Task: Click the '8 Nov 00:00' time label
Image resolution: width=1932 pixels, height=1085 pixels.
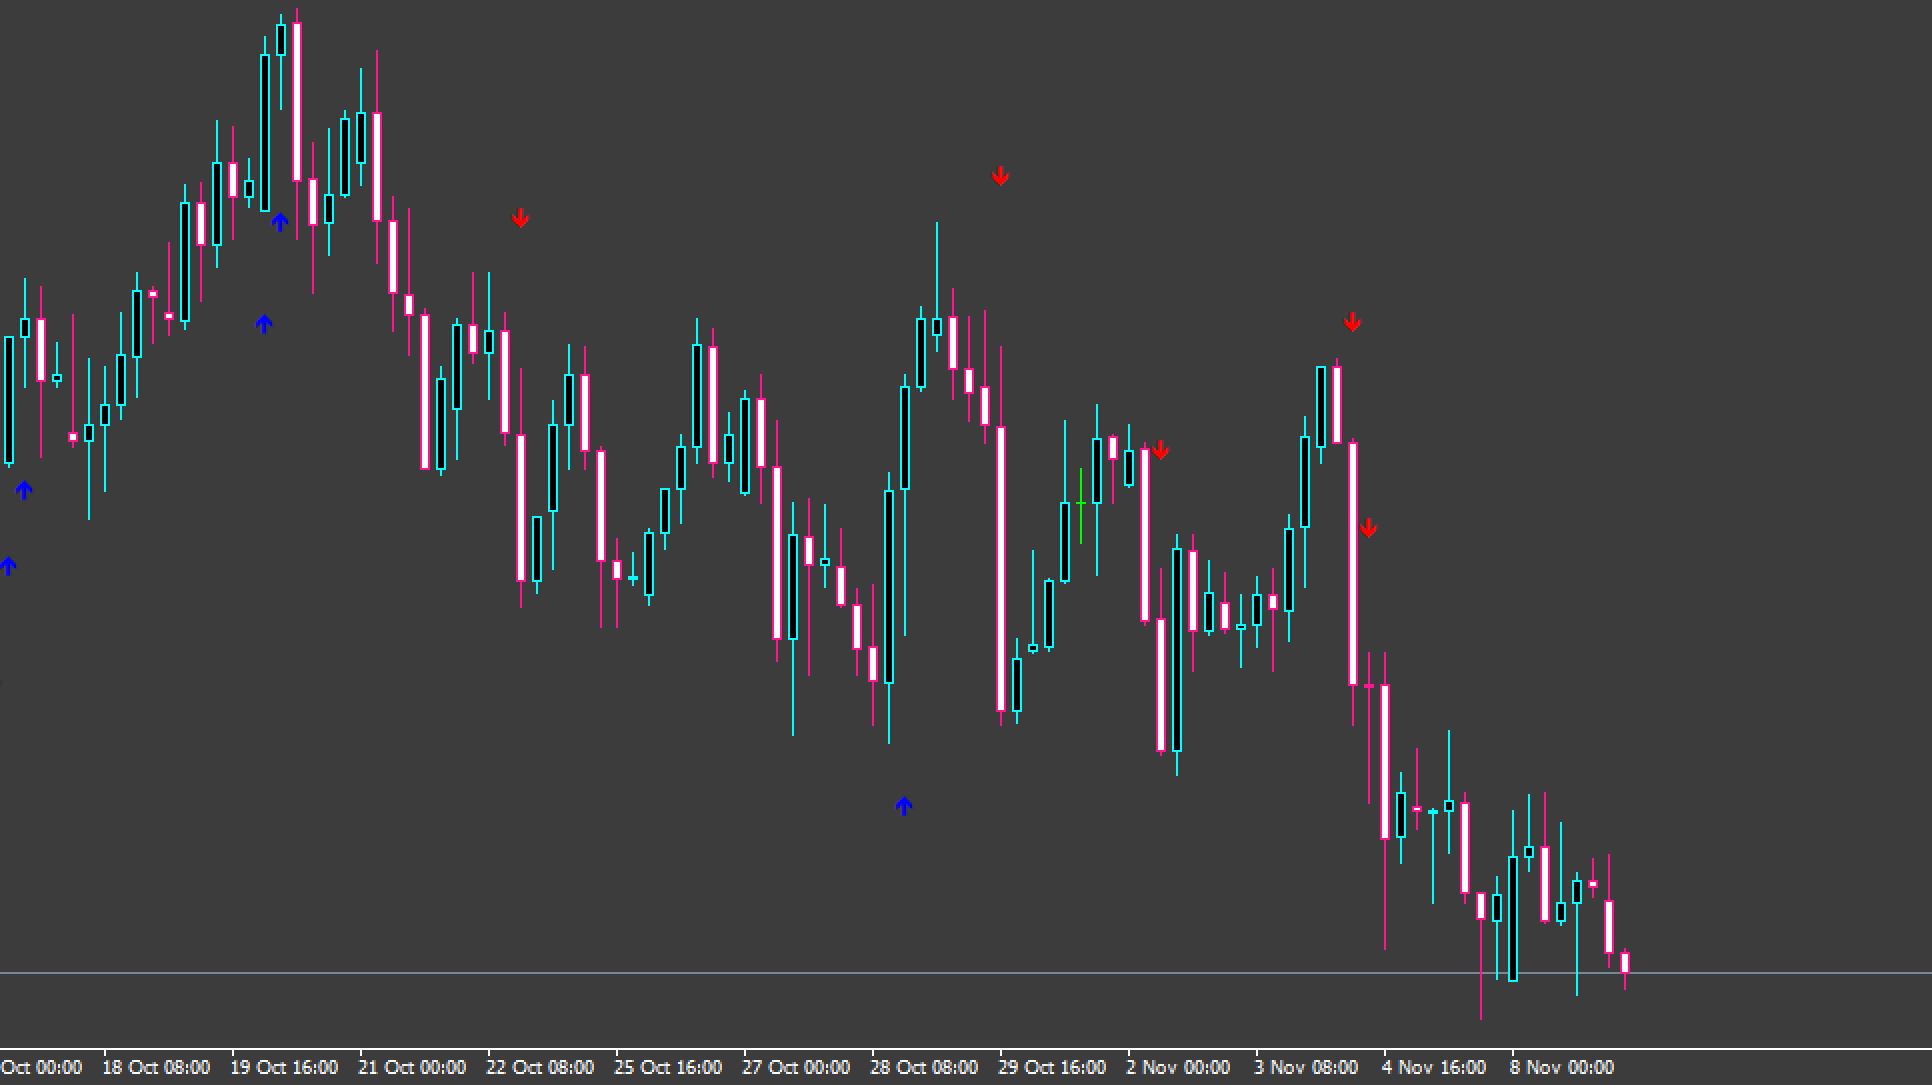Action: 1562,1067
